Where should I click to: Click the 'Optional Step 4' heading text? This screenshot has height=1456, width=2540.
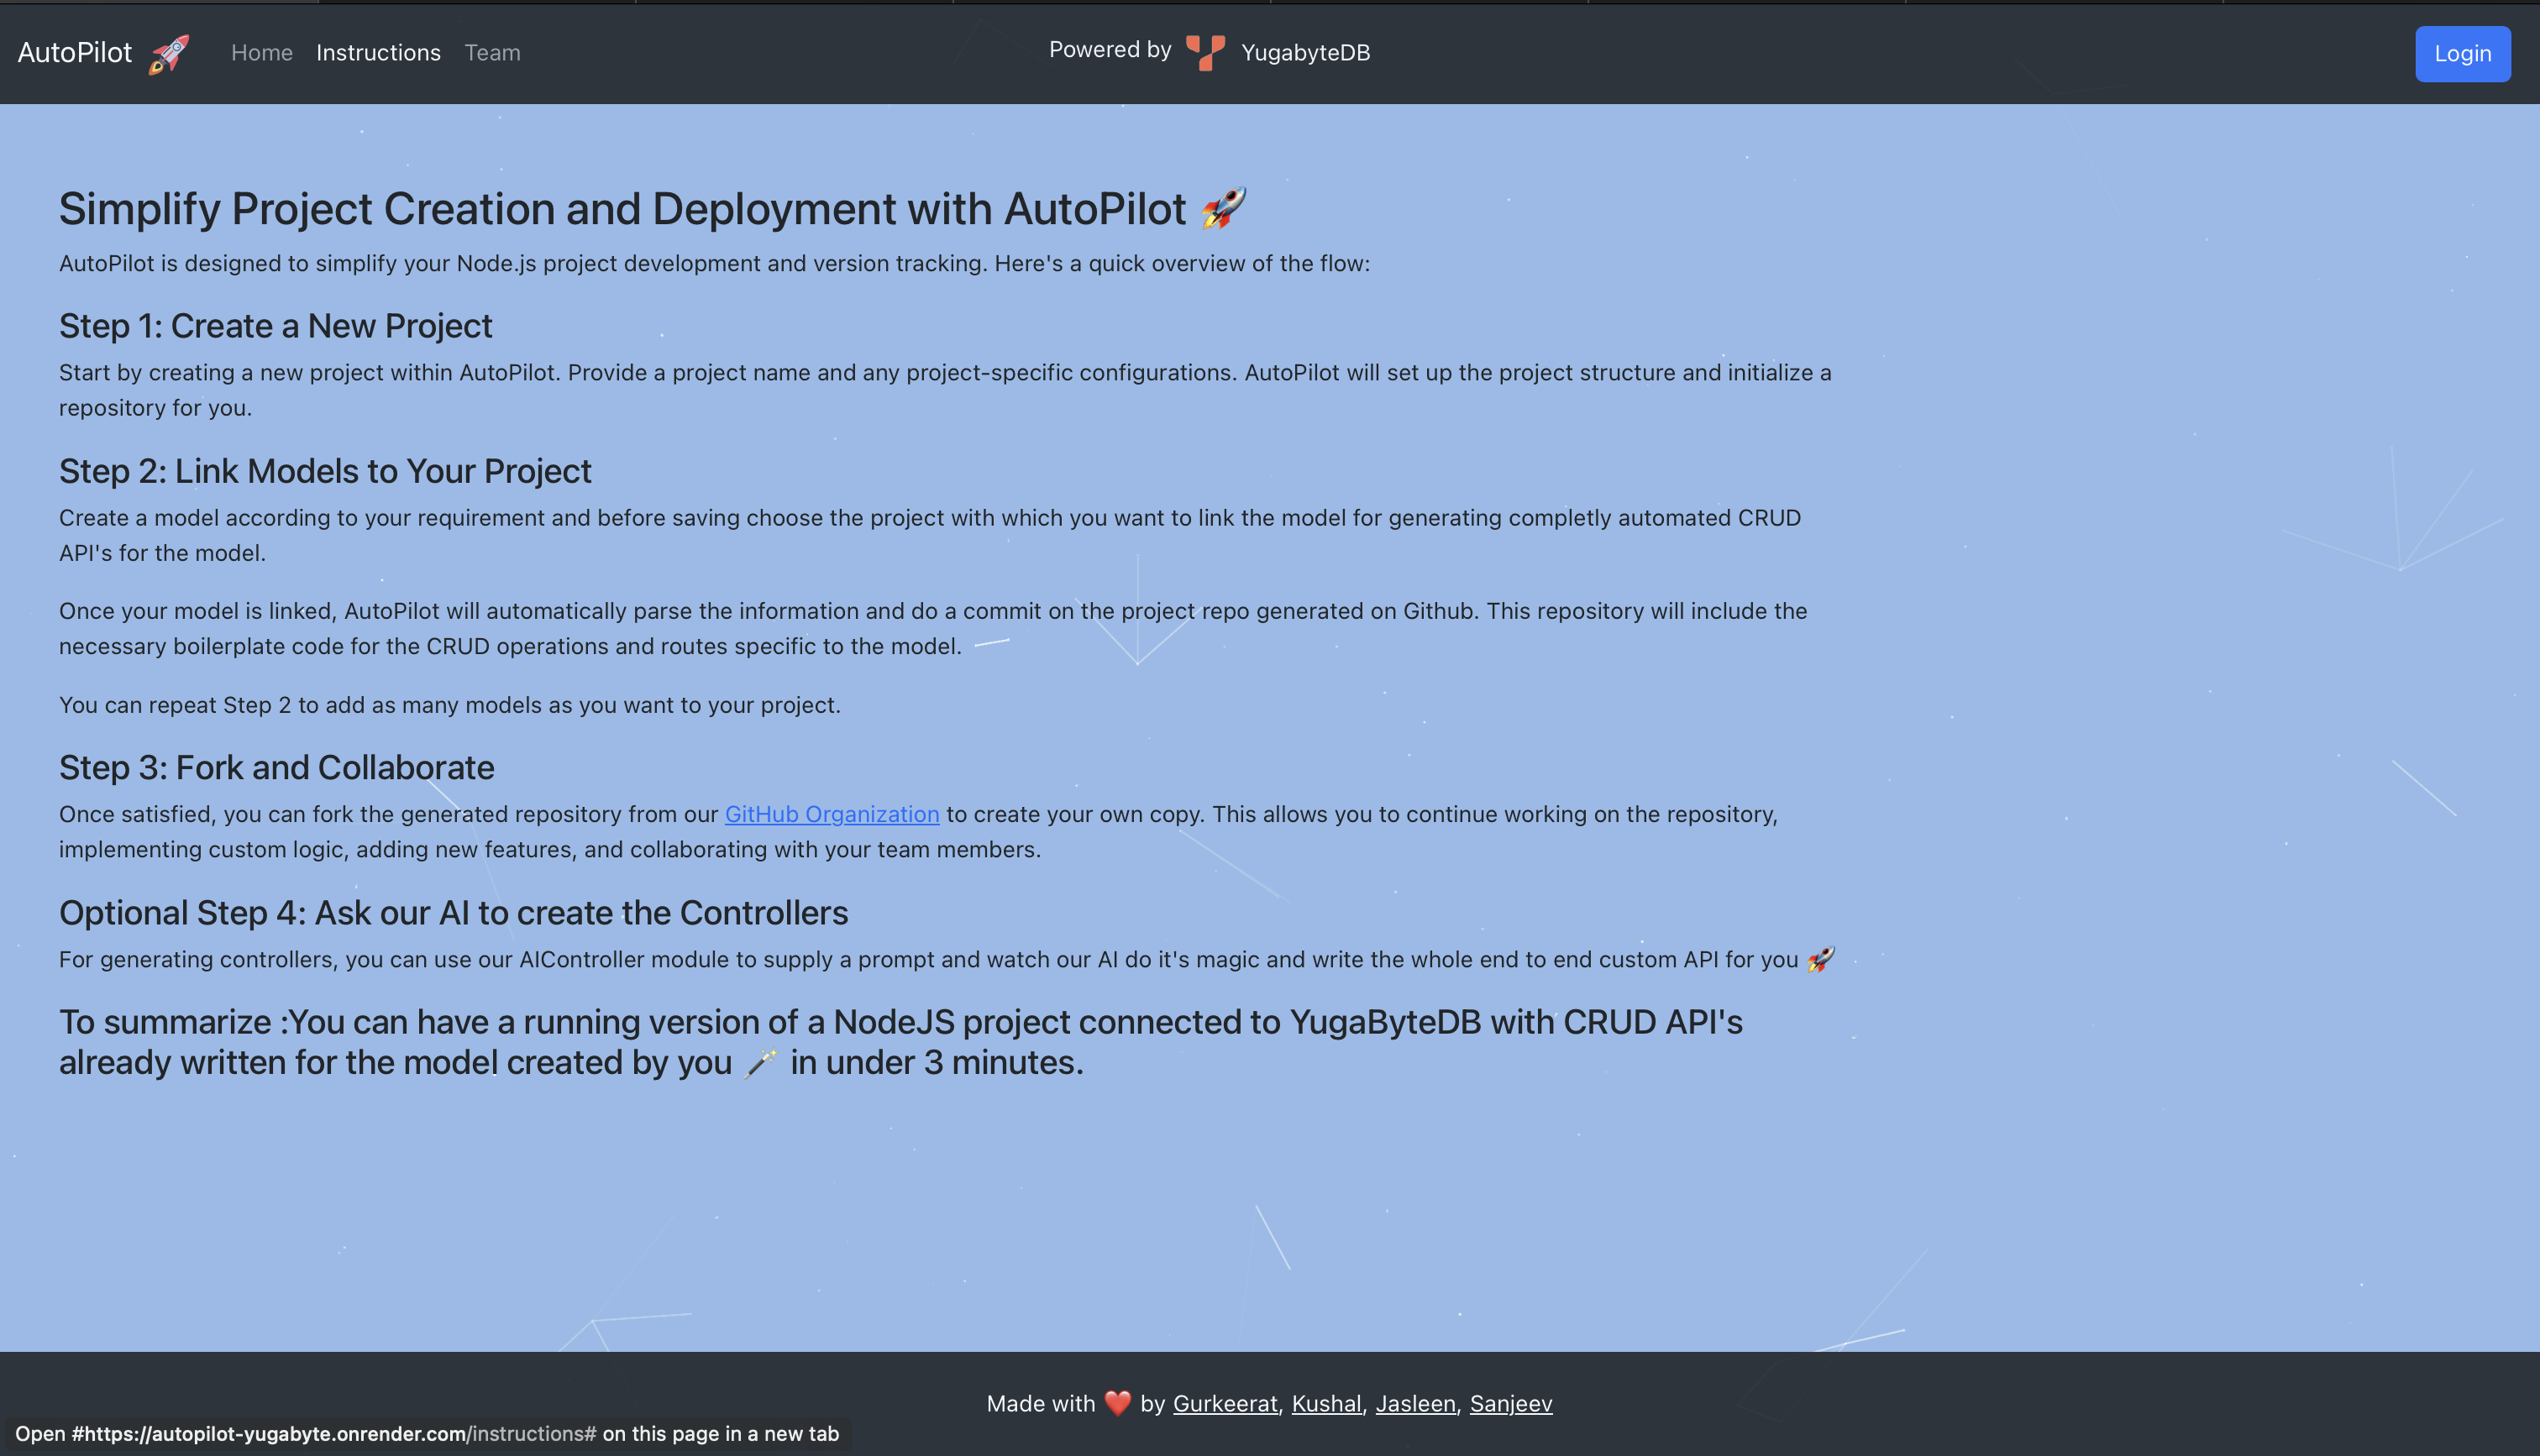coord(453,913)
